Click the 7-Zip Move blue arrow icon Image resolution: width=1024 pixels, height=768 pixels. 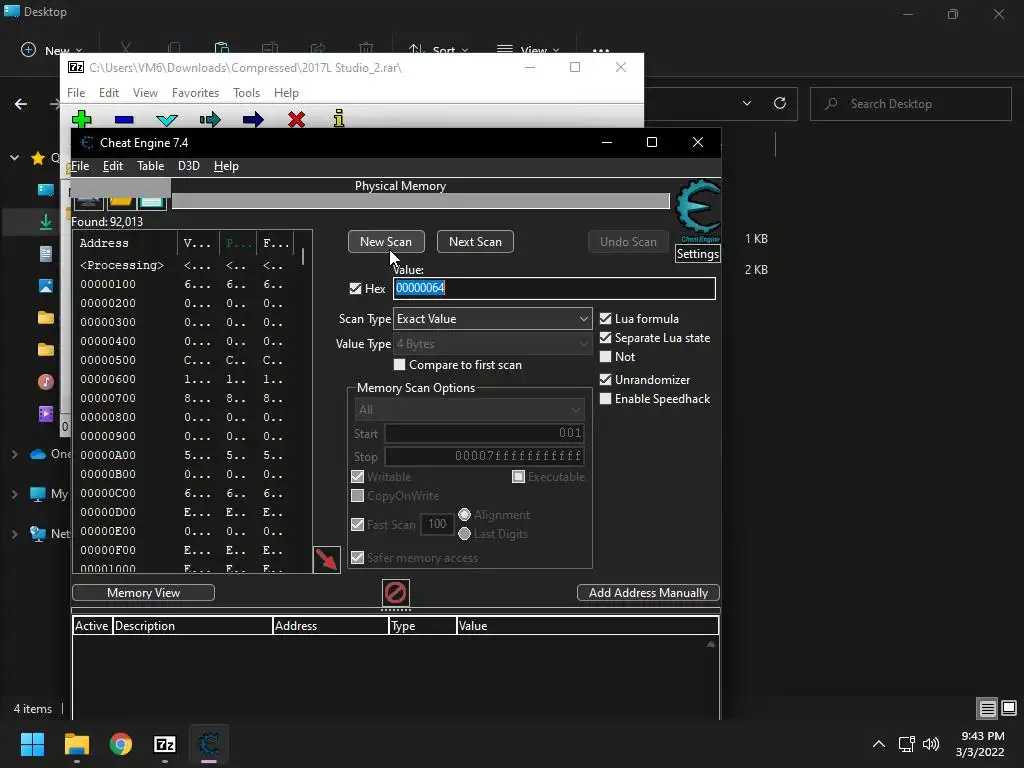[x=253, y=119]
